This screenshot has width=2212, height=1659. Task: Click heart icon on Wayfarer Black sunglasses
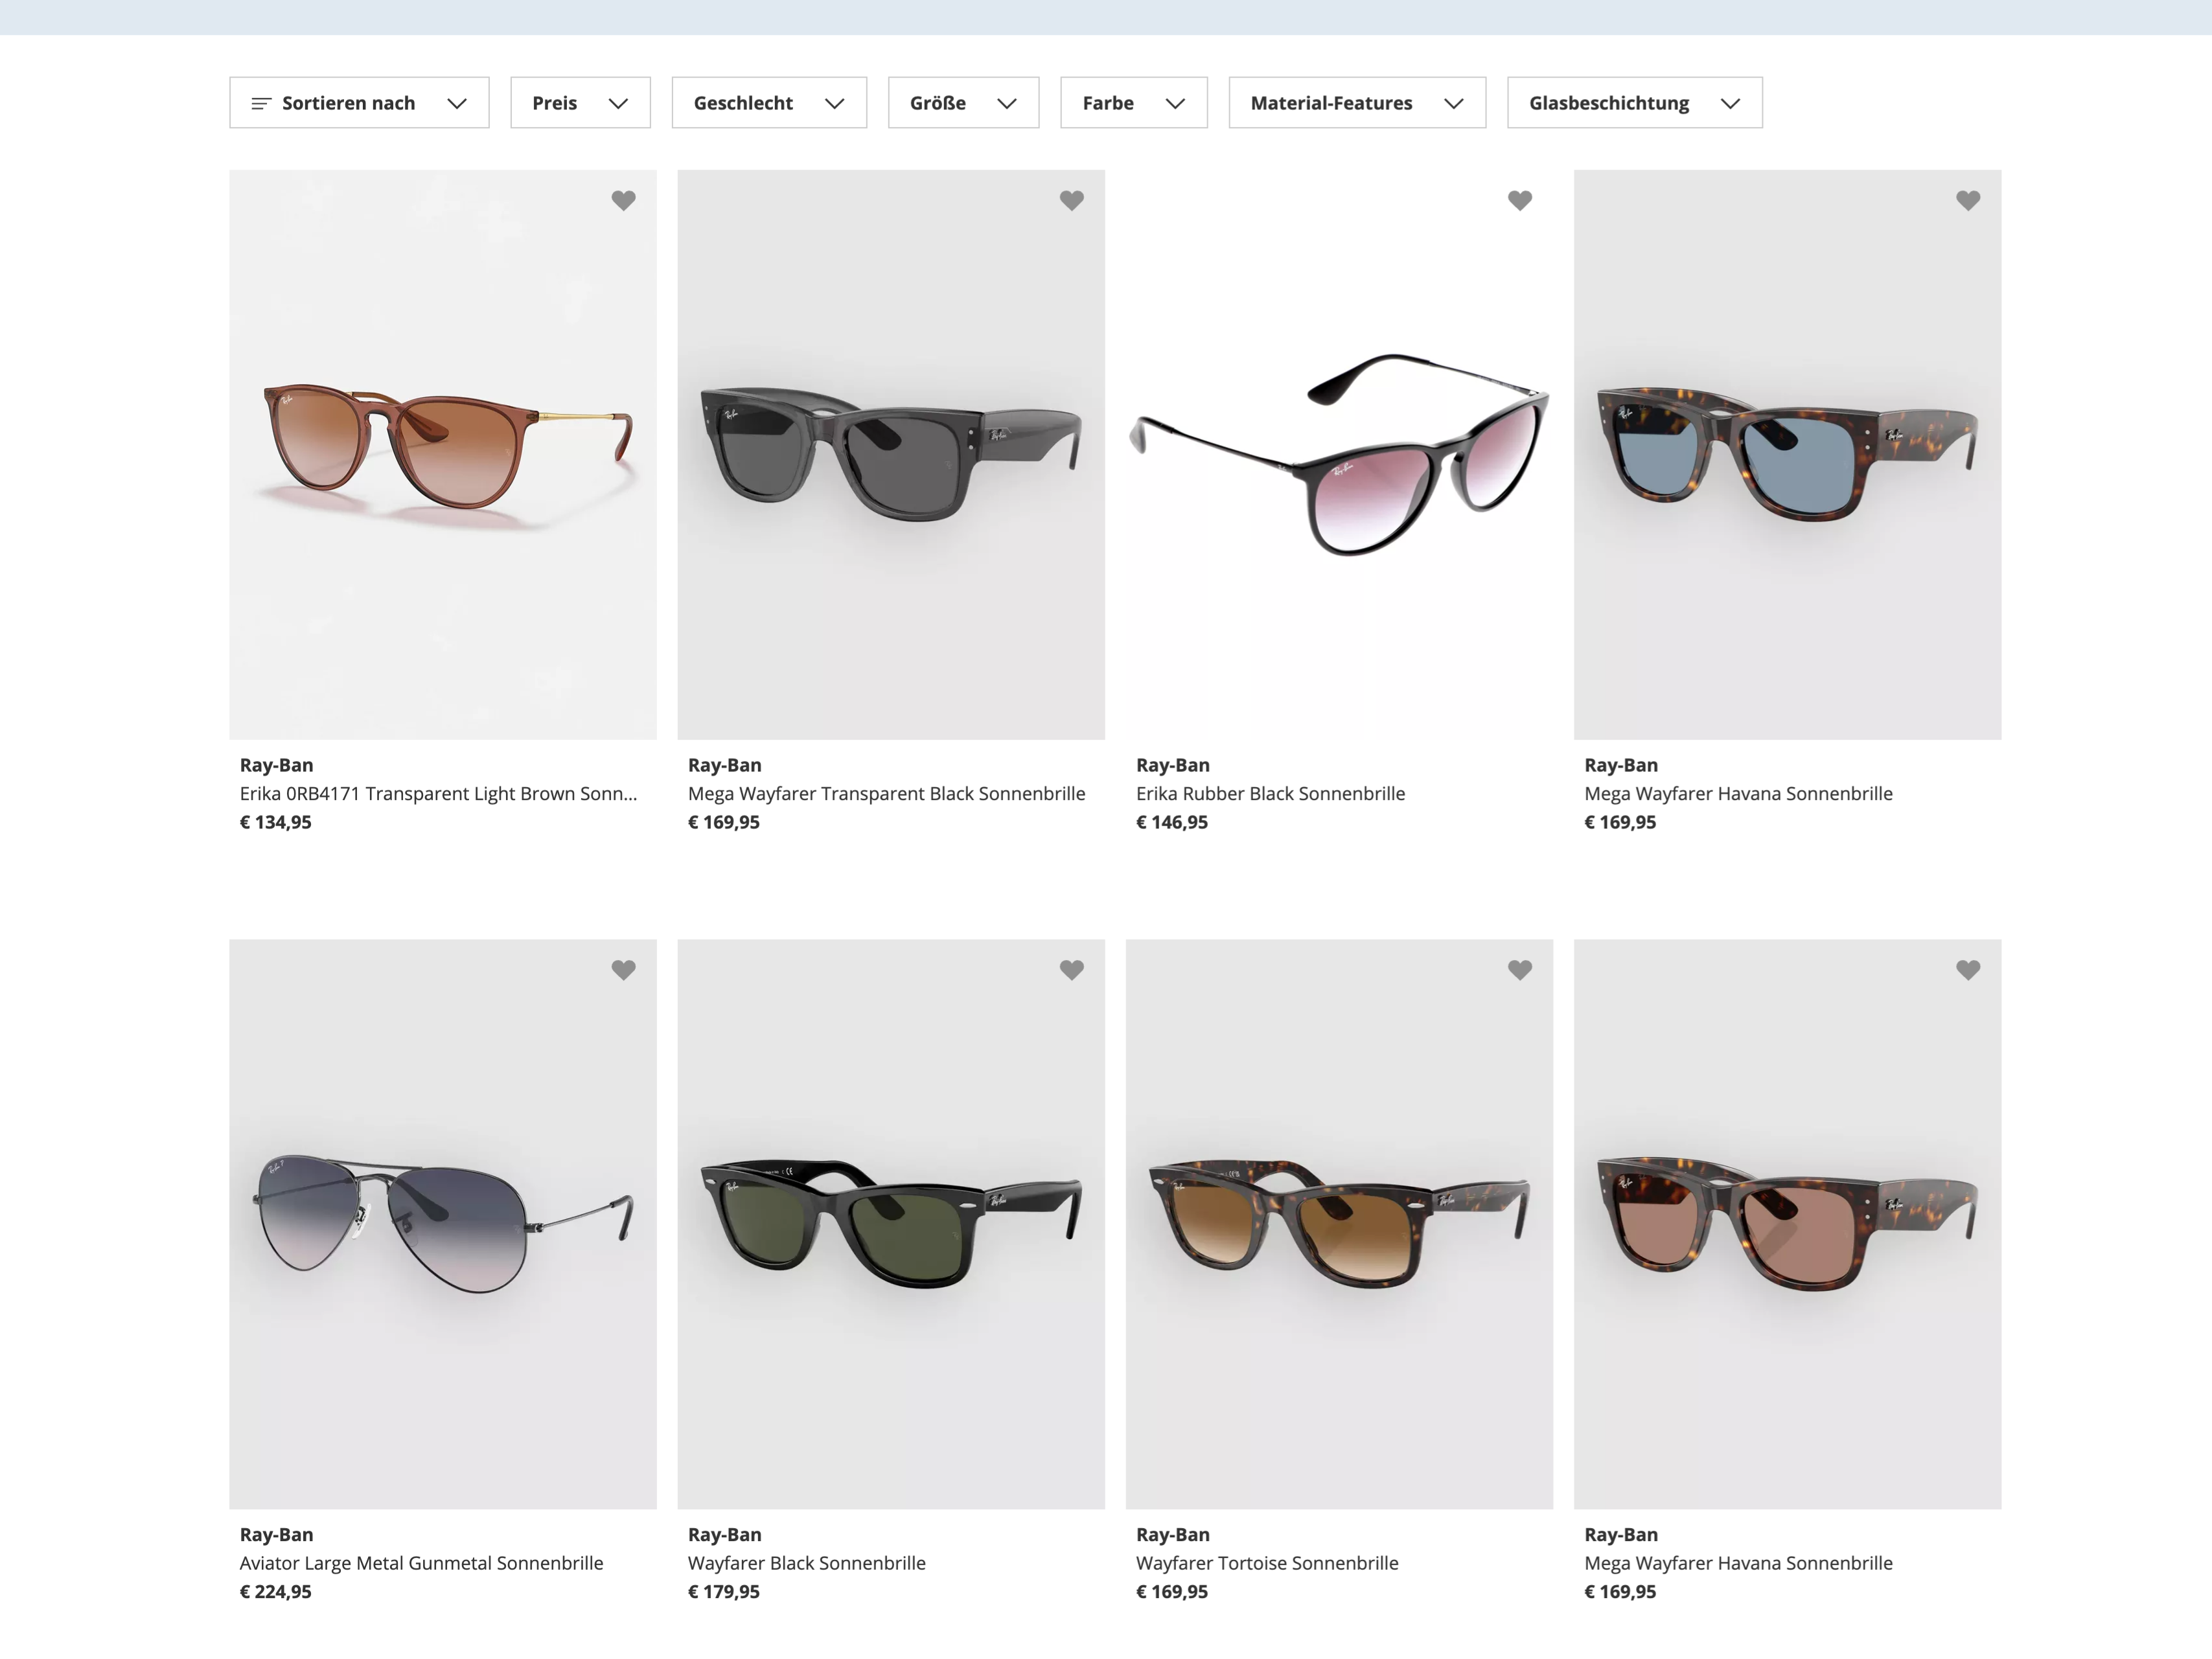click(1071, 970)
